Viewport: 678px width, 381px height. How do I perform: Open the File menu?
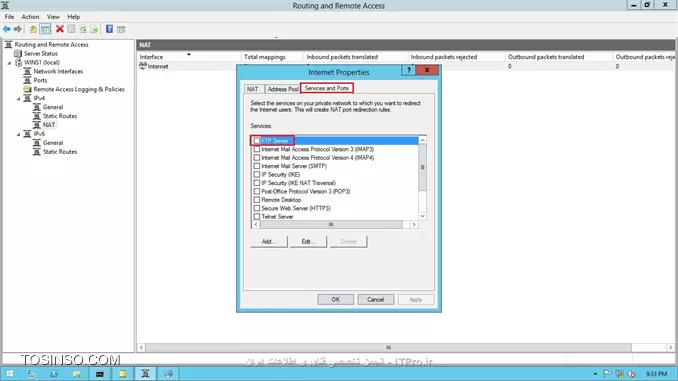tap(10, 16)
